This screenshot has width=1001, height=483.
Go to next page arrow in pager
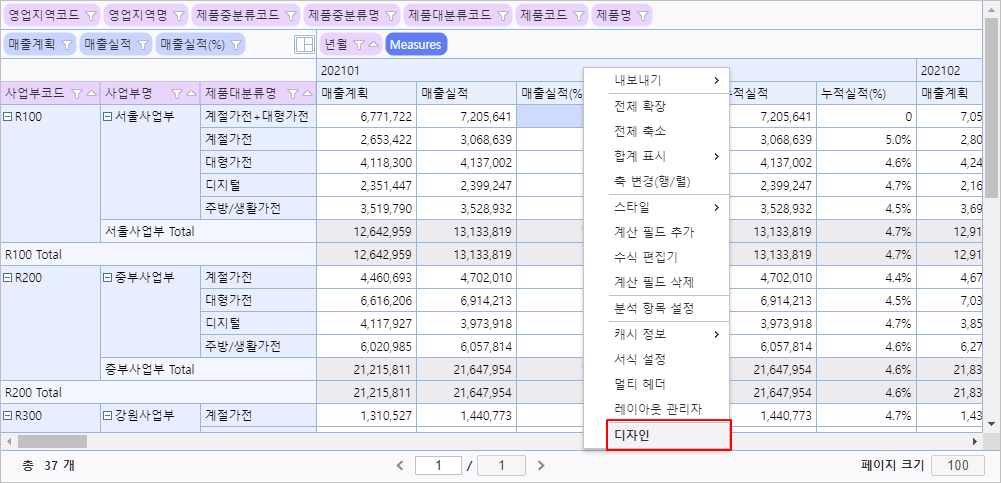tap(541, 465)
